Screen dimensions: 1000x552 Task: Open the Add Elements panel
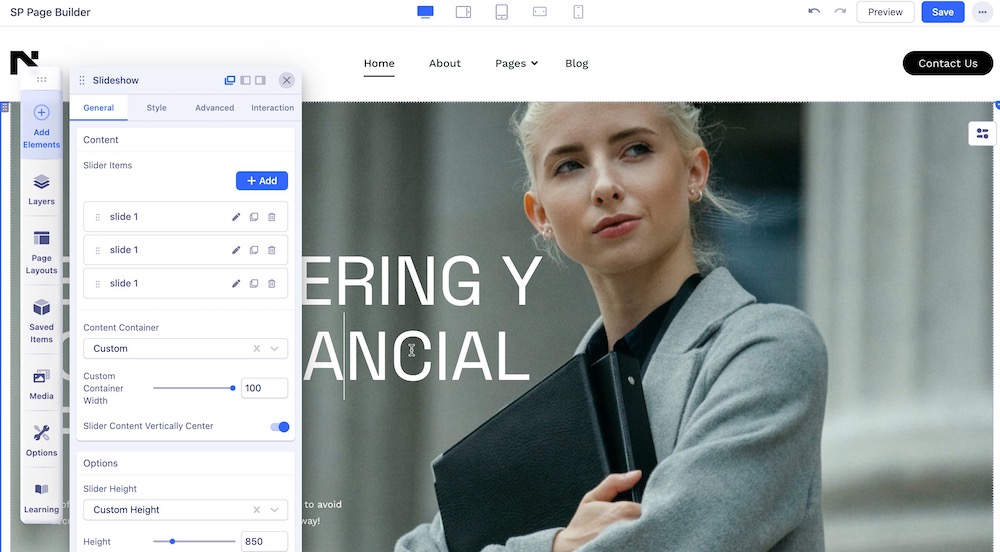(x=41, y=125)
